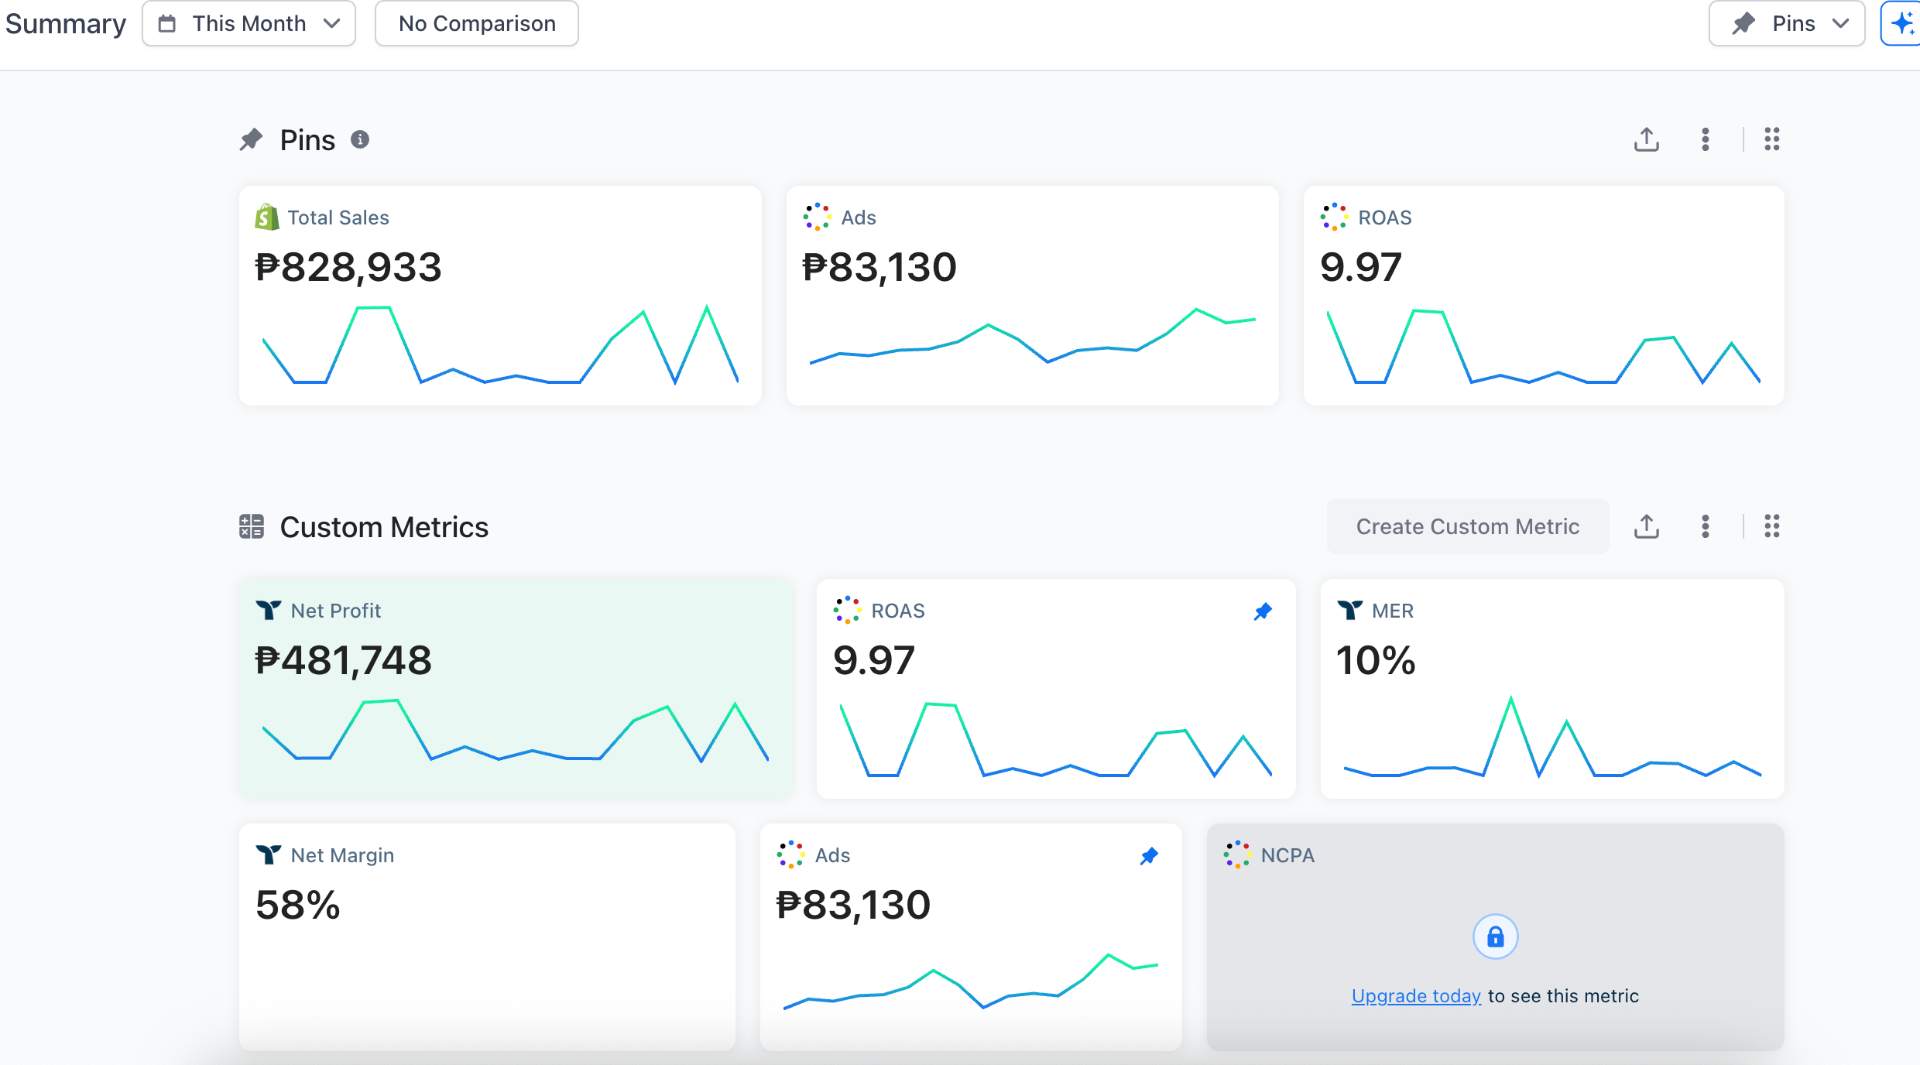This screenshot has height=1065, width=1920.
Task: Click the calendar icon in This Month filter
Action: click(x=167, y=23)
